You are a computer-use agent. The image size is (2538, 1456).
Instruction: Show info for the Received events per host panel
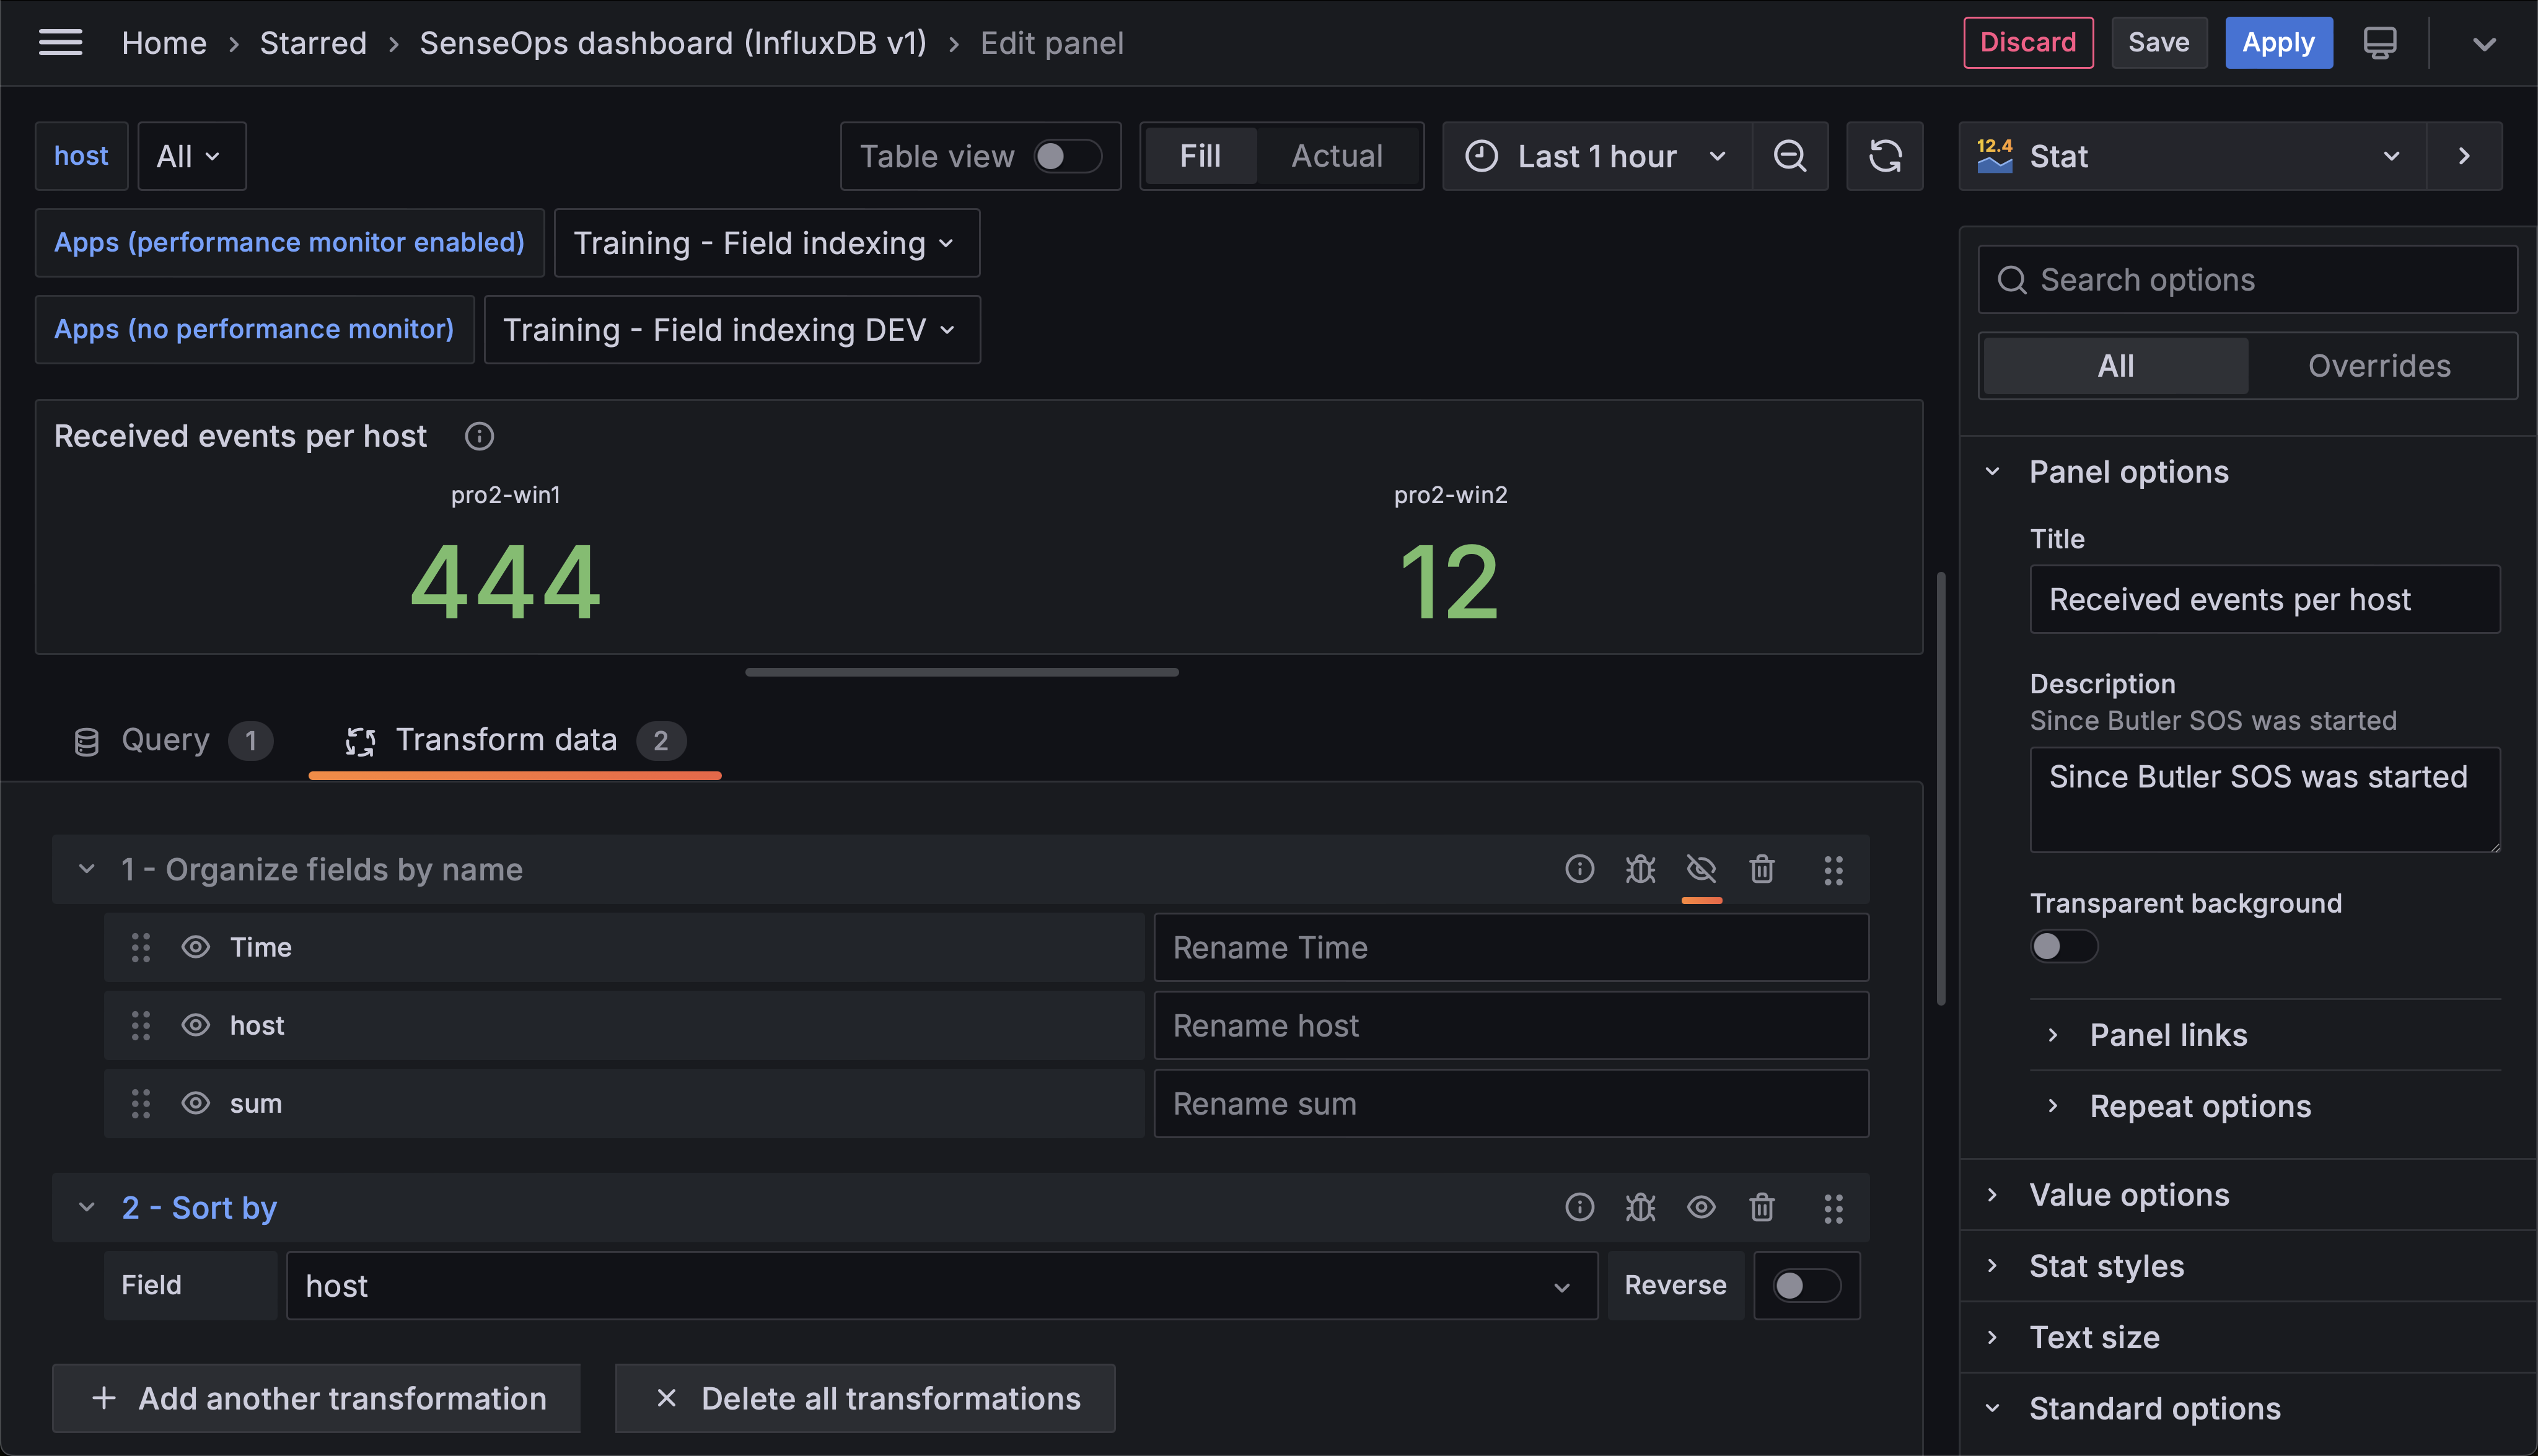[x=479, y=436]
